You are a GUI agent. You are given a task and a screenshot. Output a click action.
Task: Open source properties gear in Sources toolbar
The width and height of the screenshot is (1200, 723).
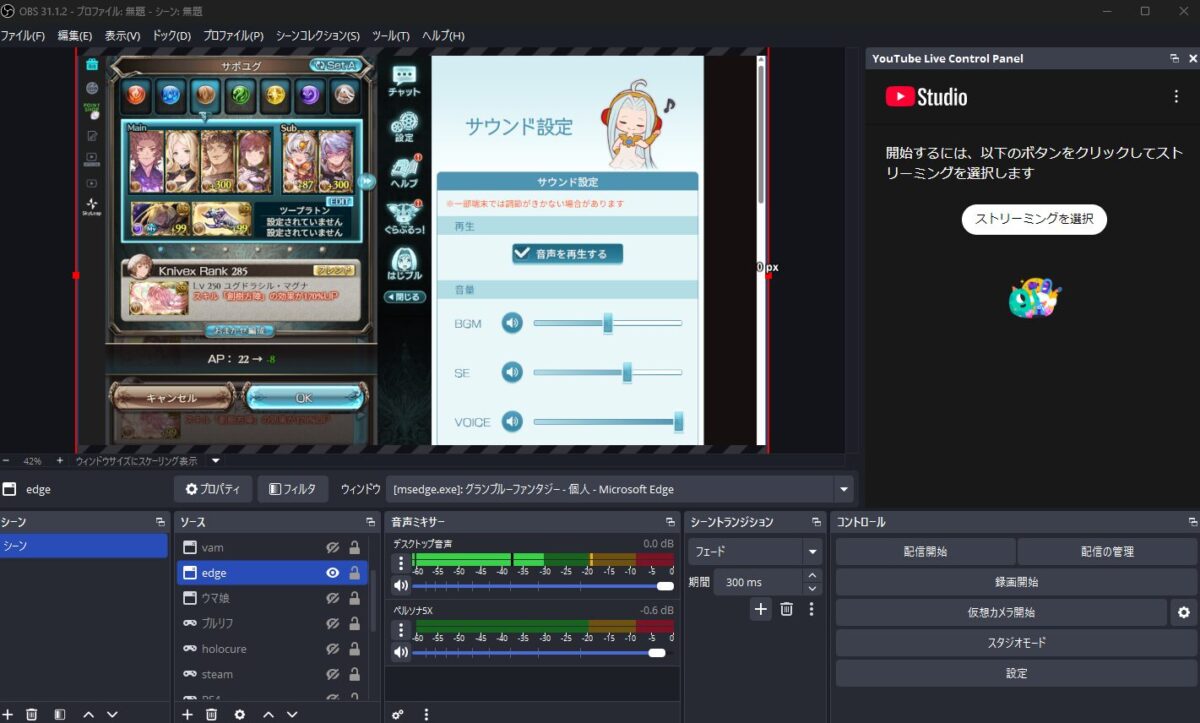pos(239,714)
